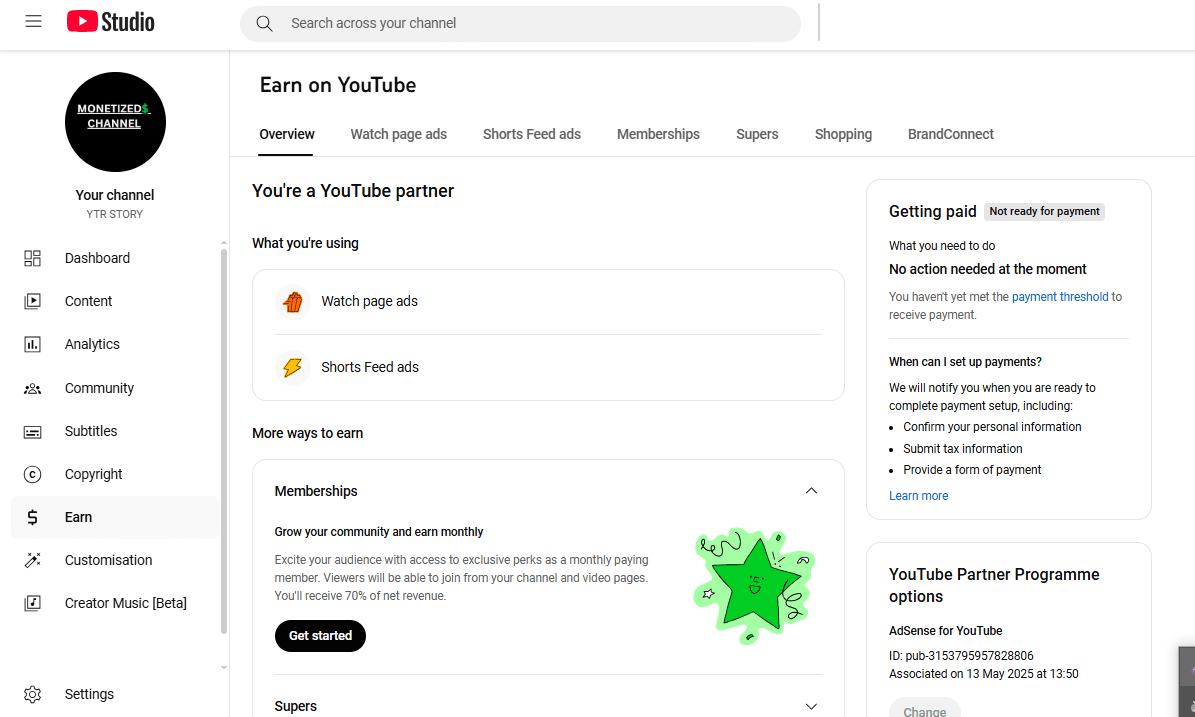Click the Creator Music icon
The image size is (1195, 717).
32,603
